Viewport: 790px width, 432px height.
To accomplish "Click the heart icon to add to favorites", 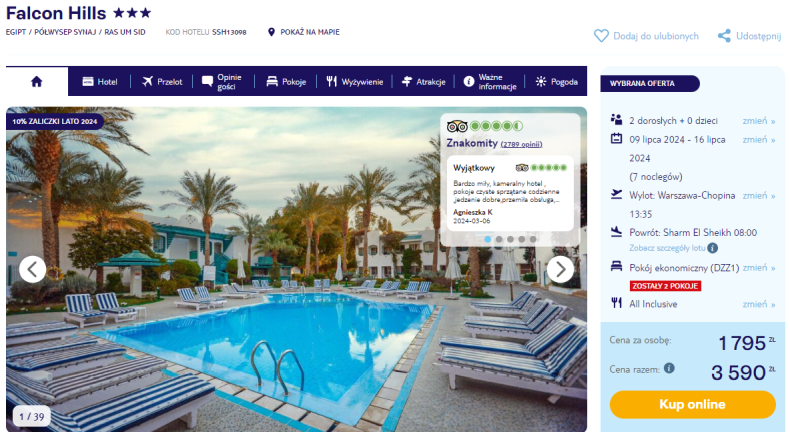I will [x=601, y=36].
